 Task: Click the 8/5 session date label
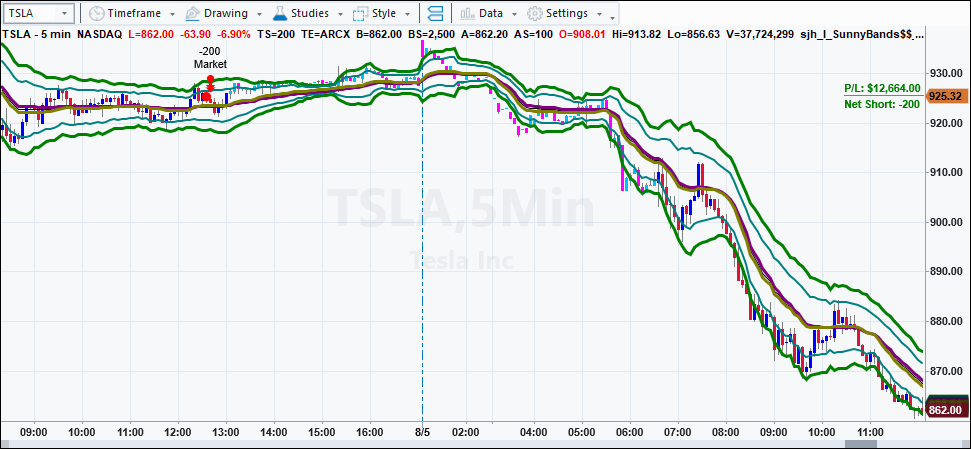pyautogui.click(x=423, y=430)
